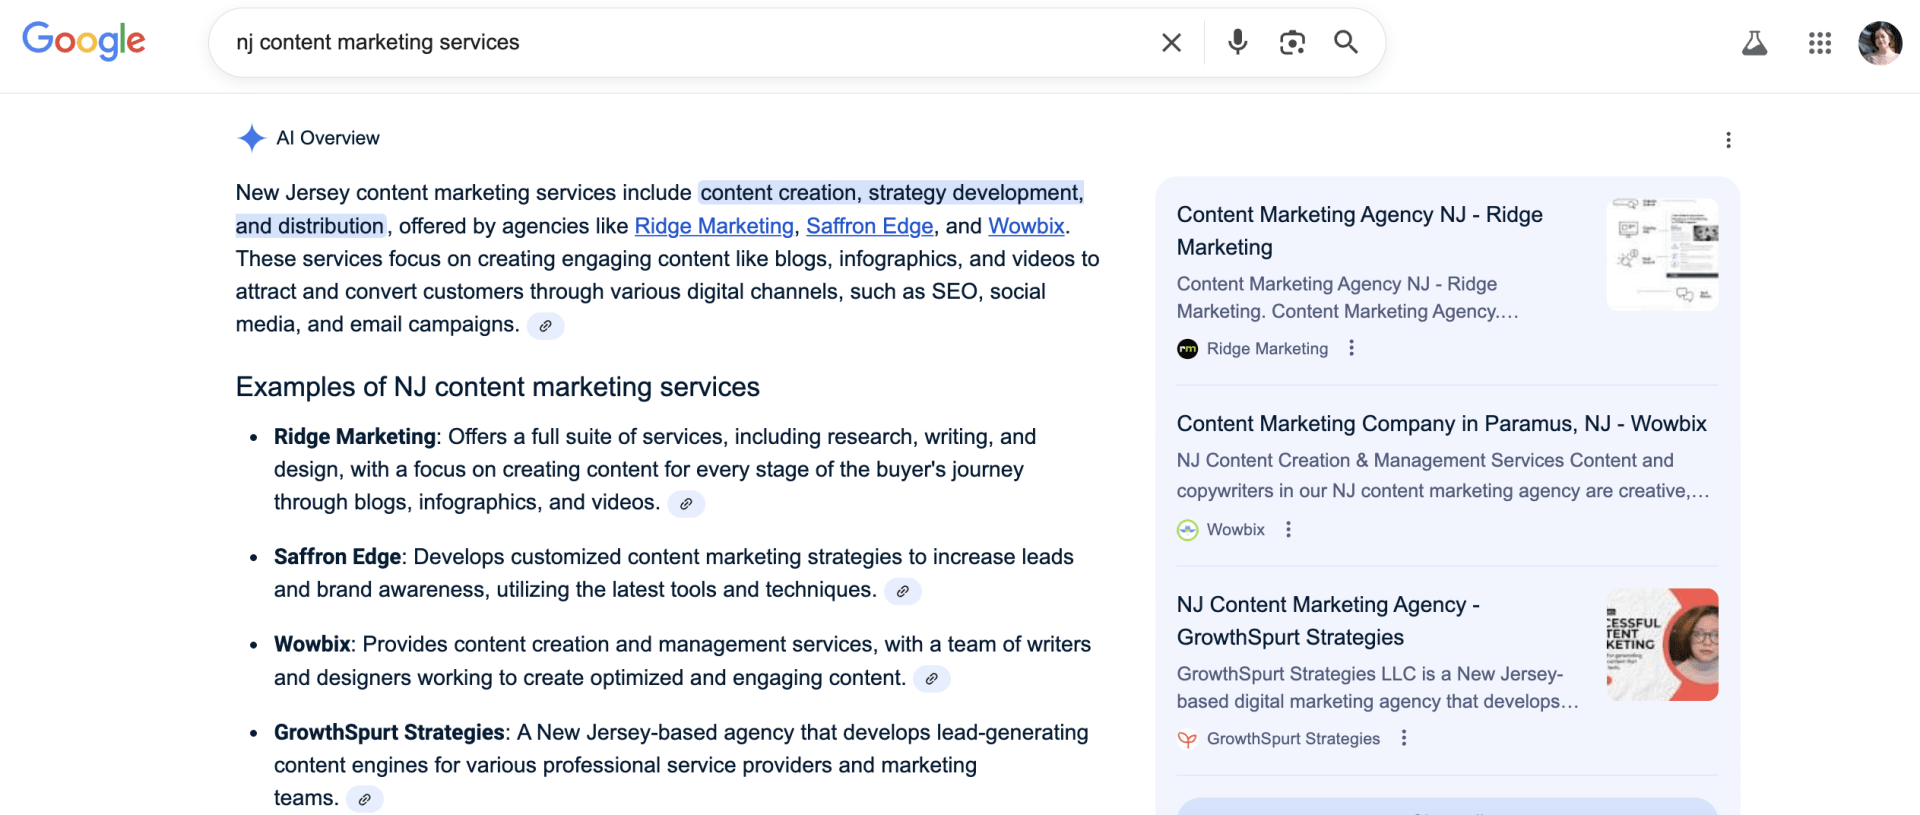The image size is (1920, 815).
Task: Click Ridge Marketing source name in first card
Action: [1267, 349]
